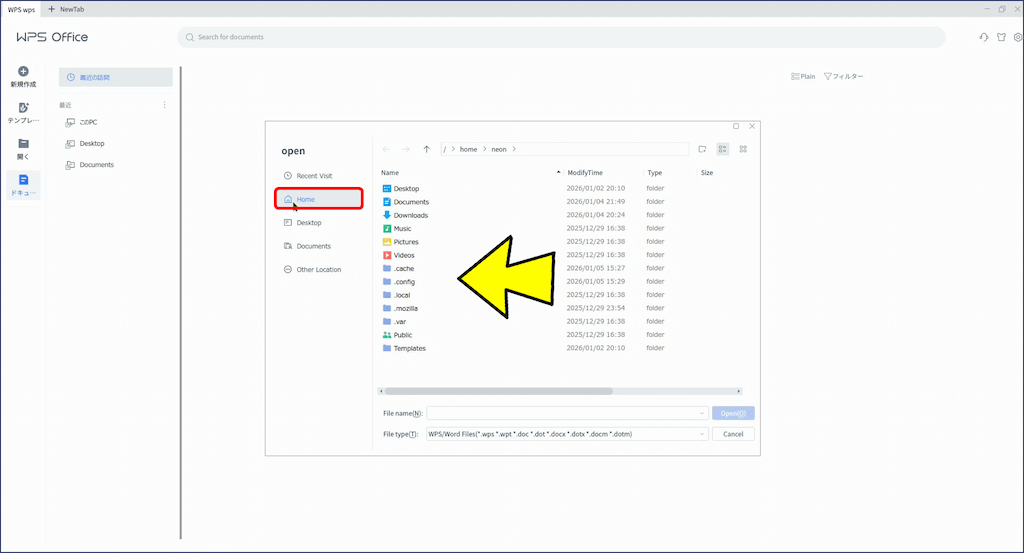The image size is (1024, 553).
Task: Switch to grid icon view mode
Action: click(743, 149)
